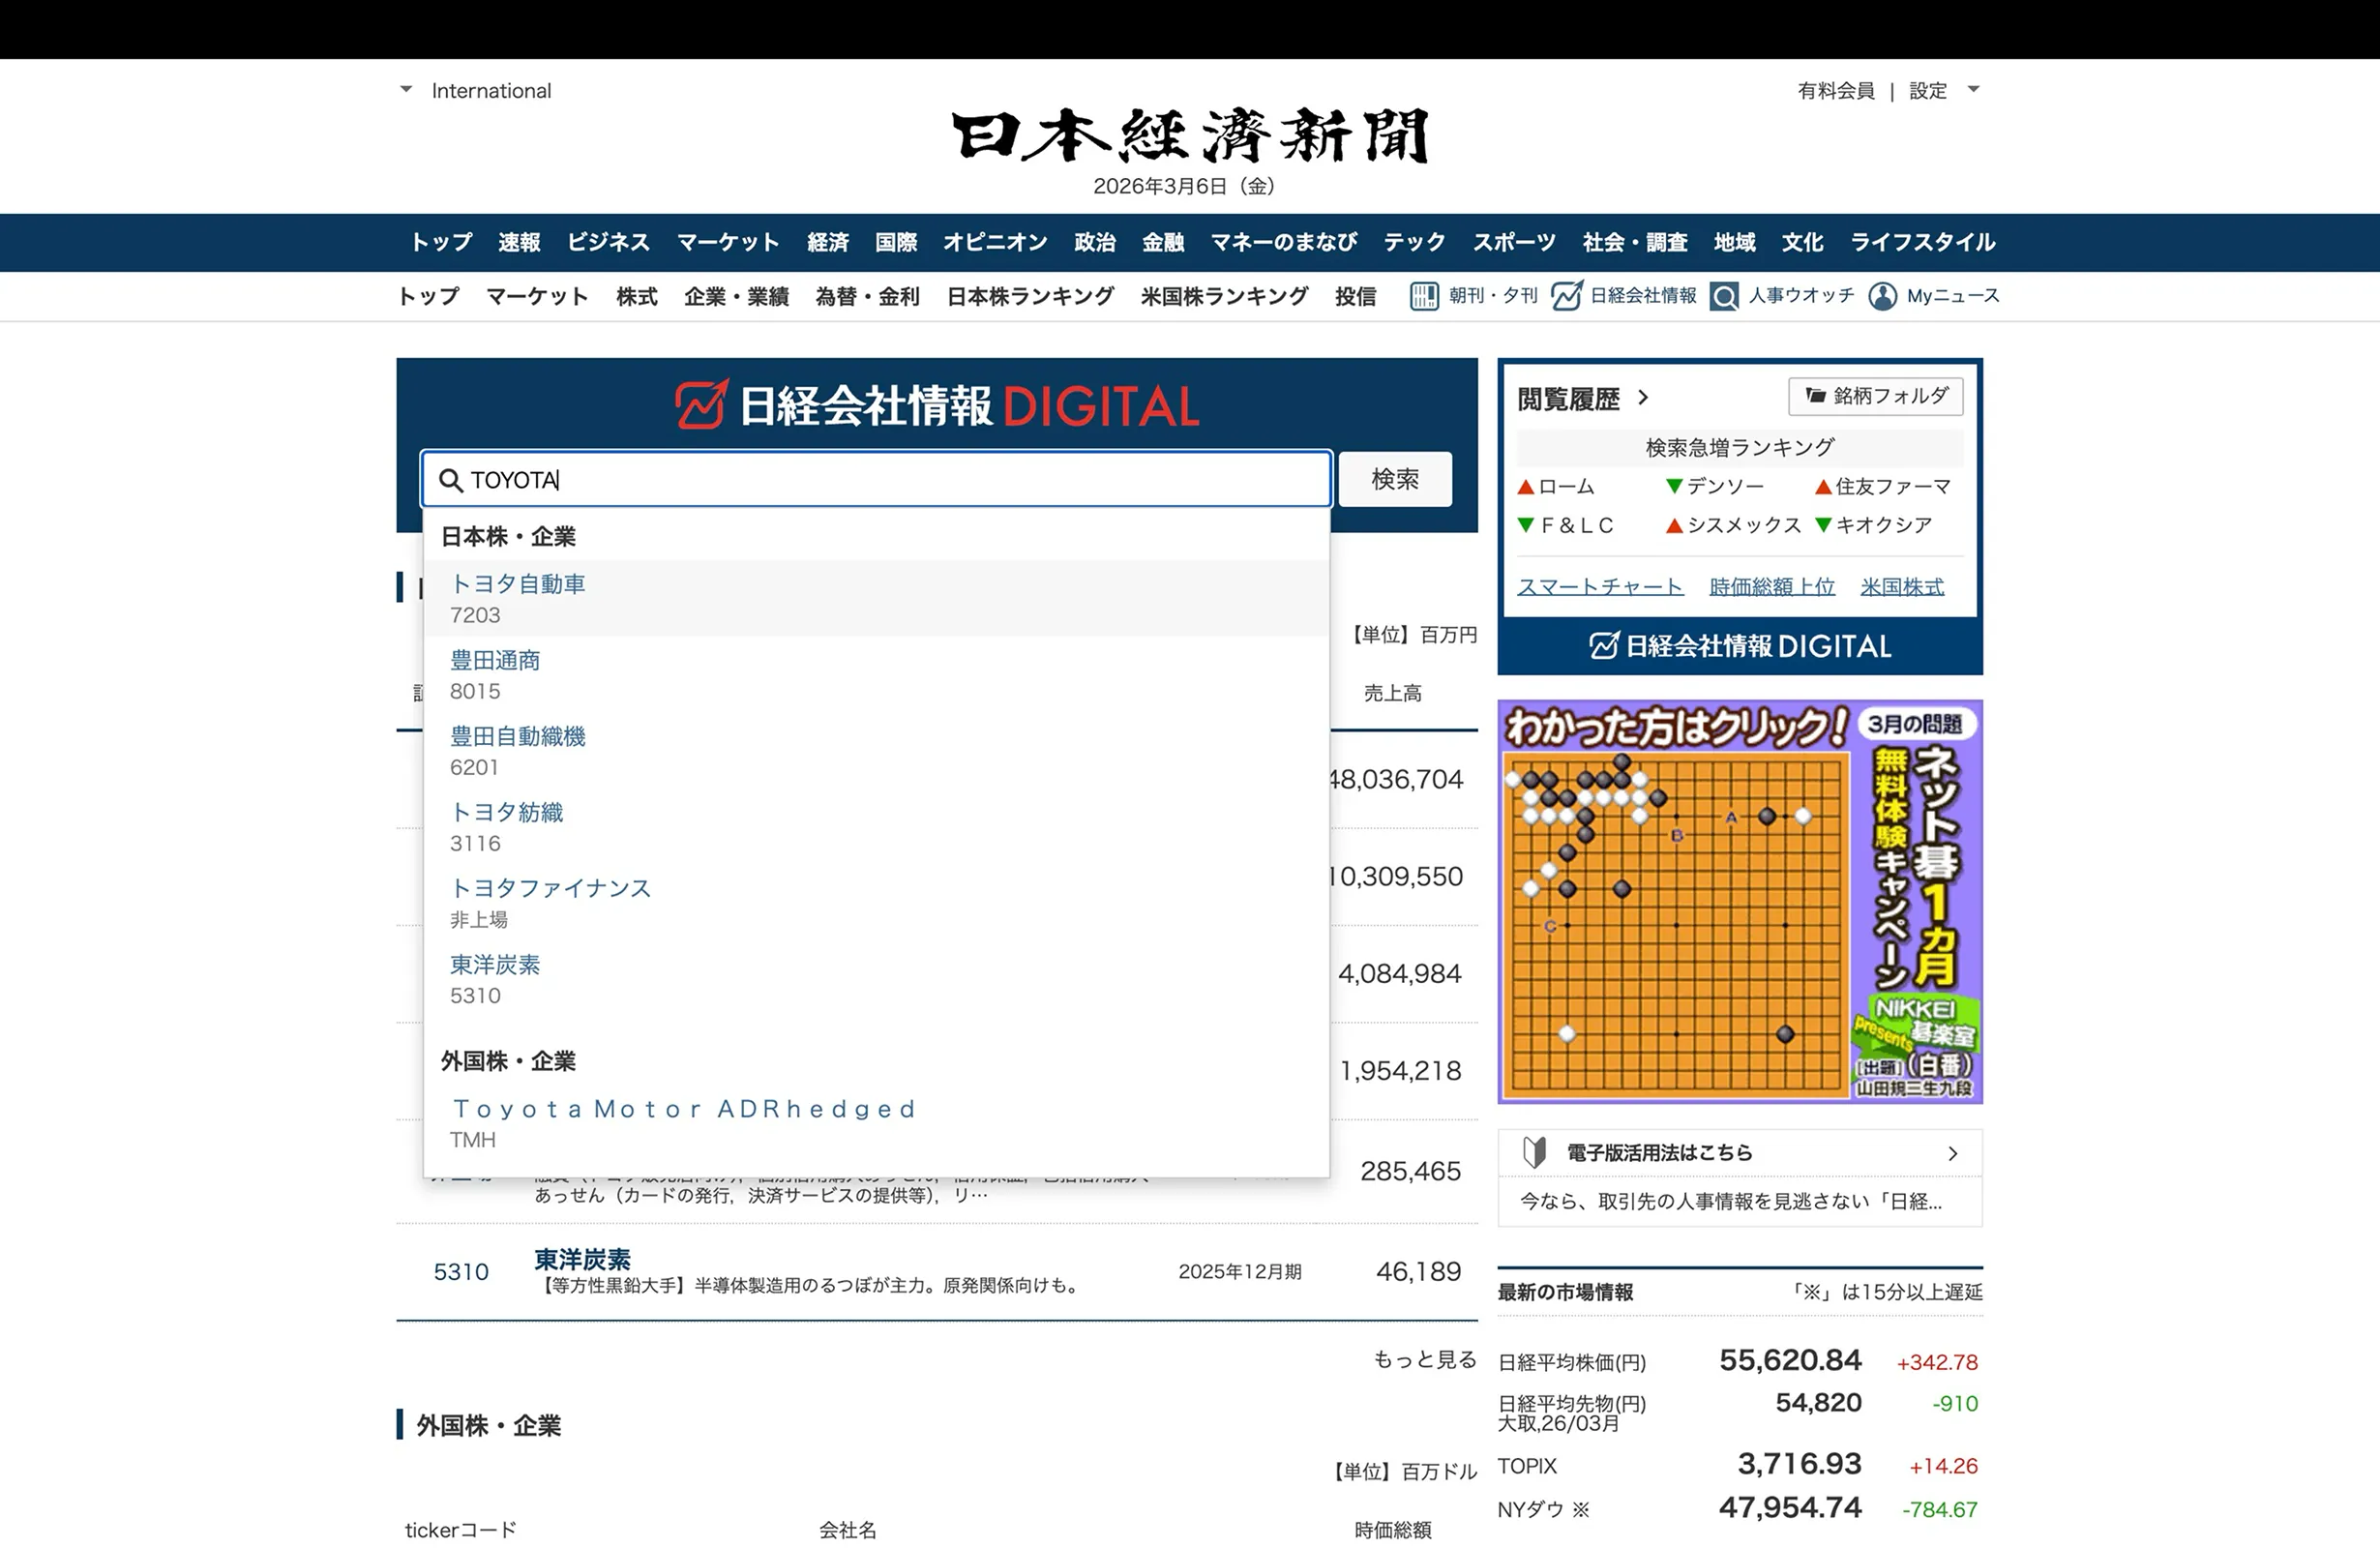Screen dimensions: 2380x1548
Task: Click the ネット碁 Go board advertisement
Action: coord(1740,902)
